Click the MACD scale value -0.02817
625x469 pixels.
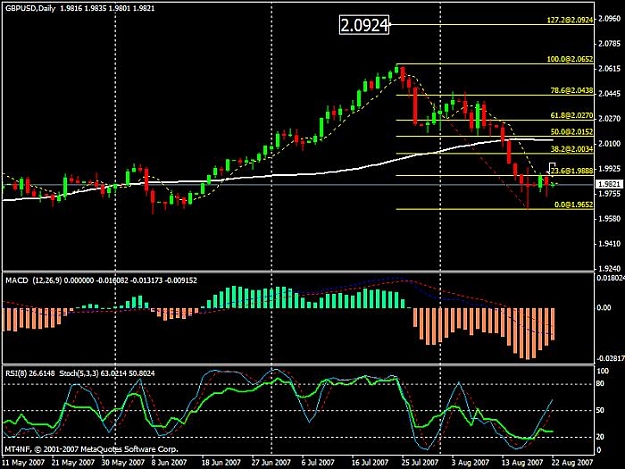click(610, 358)
